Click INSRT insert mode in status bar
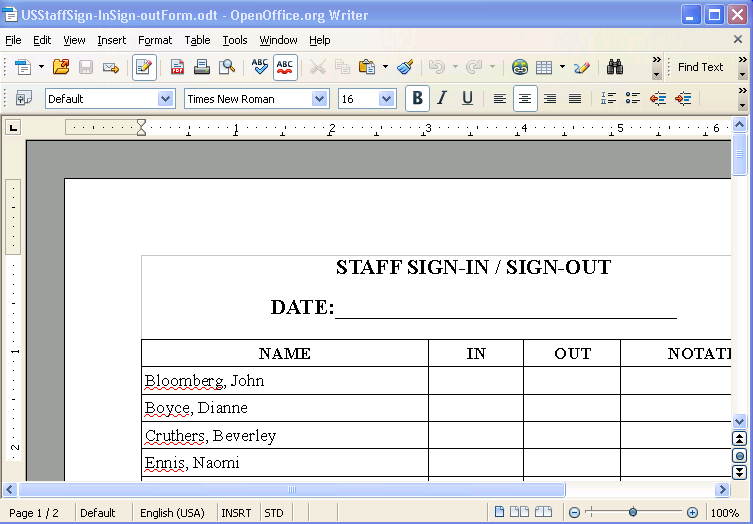This screenshot has height=524, width=753. coord(236,513)
